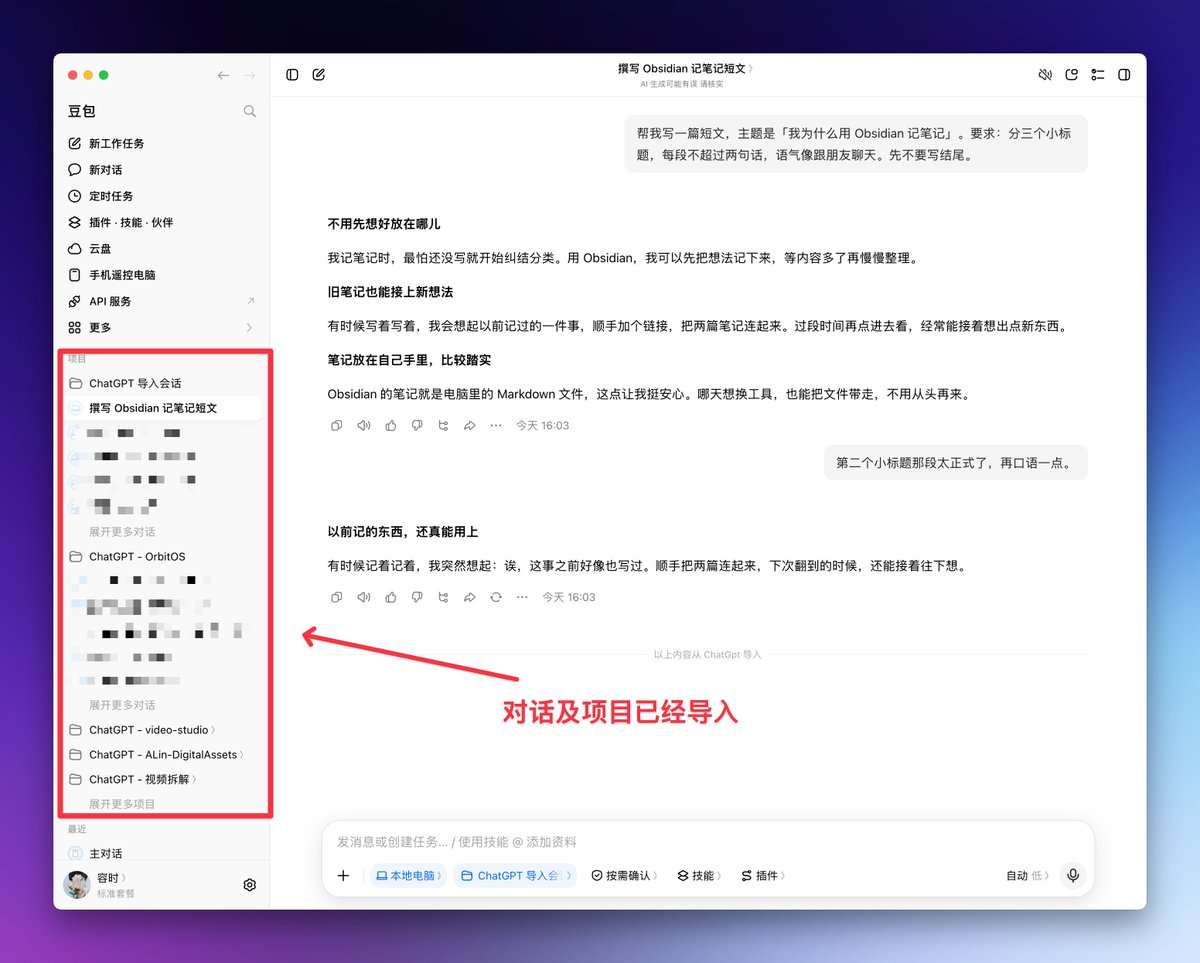1200x963 pixels.
Task: Open ChatGPT 导入会 project chip in input
Action: click(x=516, y=875)
